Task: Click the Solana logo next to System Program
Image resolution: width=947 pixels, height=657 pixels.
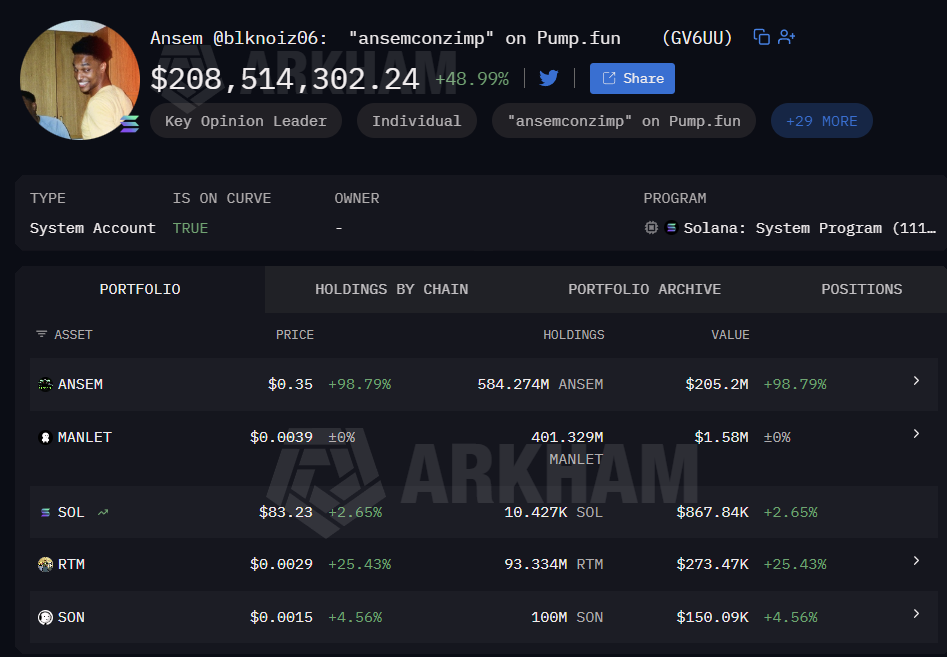Action: pyautogui.click(x=671, y=228)
